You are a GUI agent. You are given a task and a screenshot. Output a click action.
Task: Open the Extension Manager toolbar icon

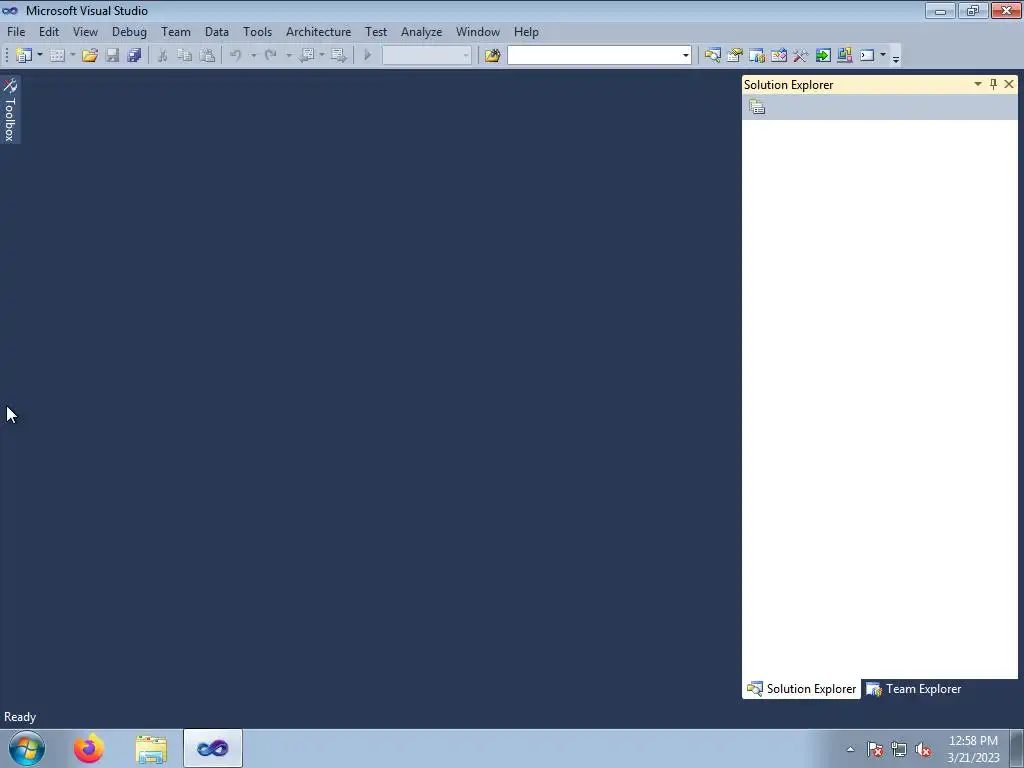(x=845, y=56)
